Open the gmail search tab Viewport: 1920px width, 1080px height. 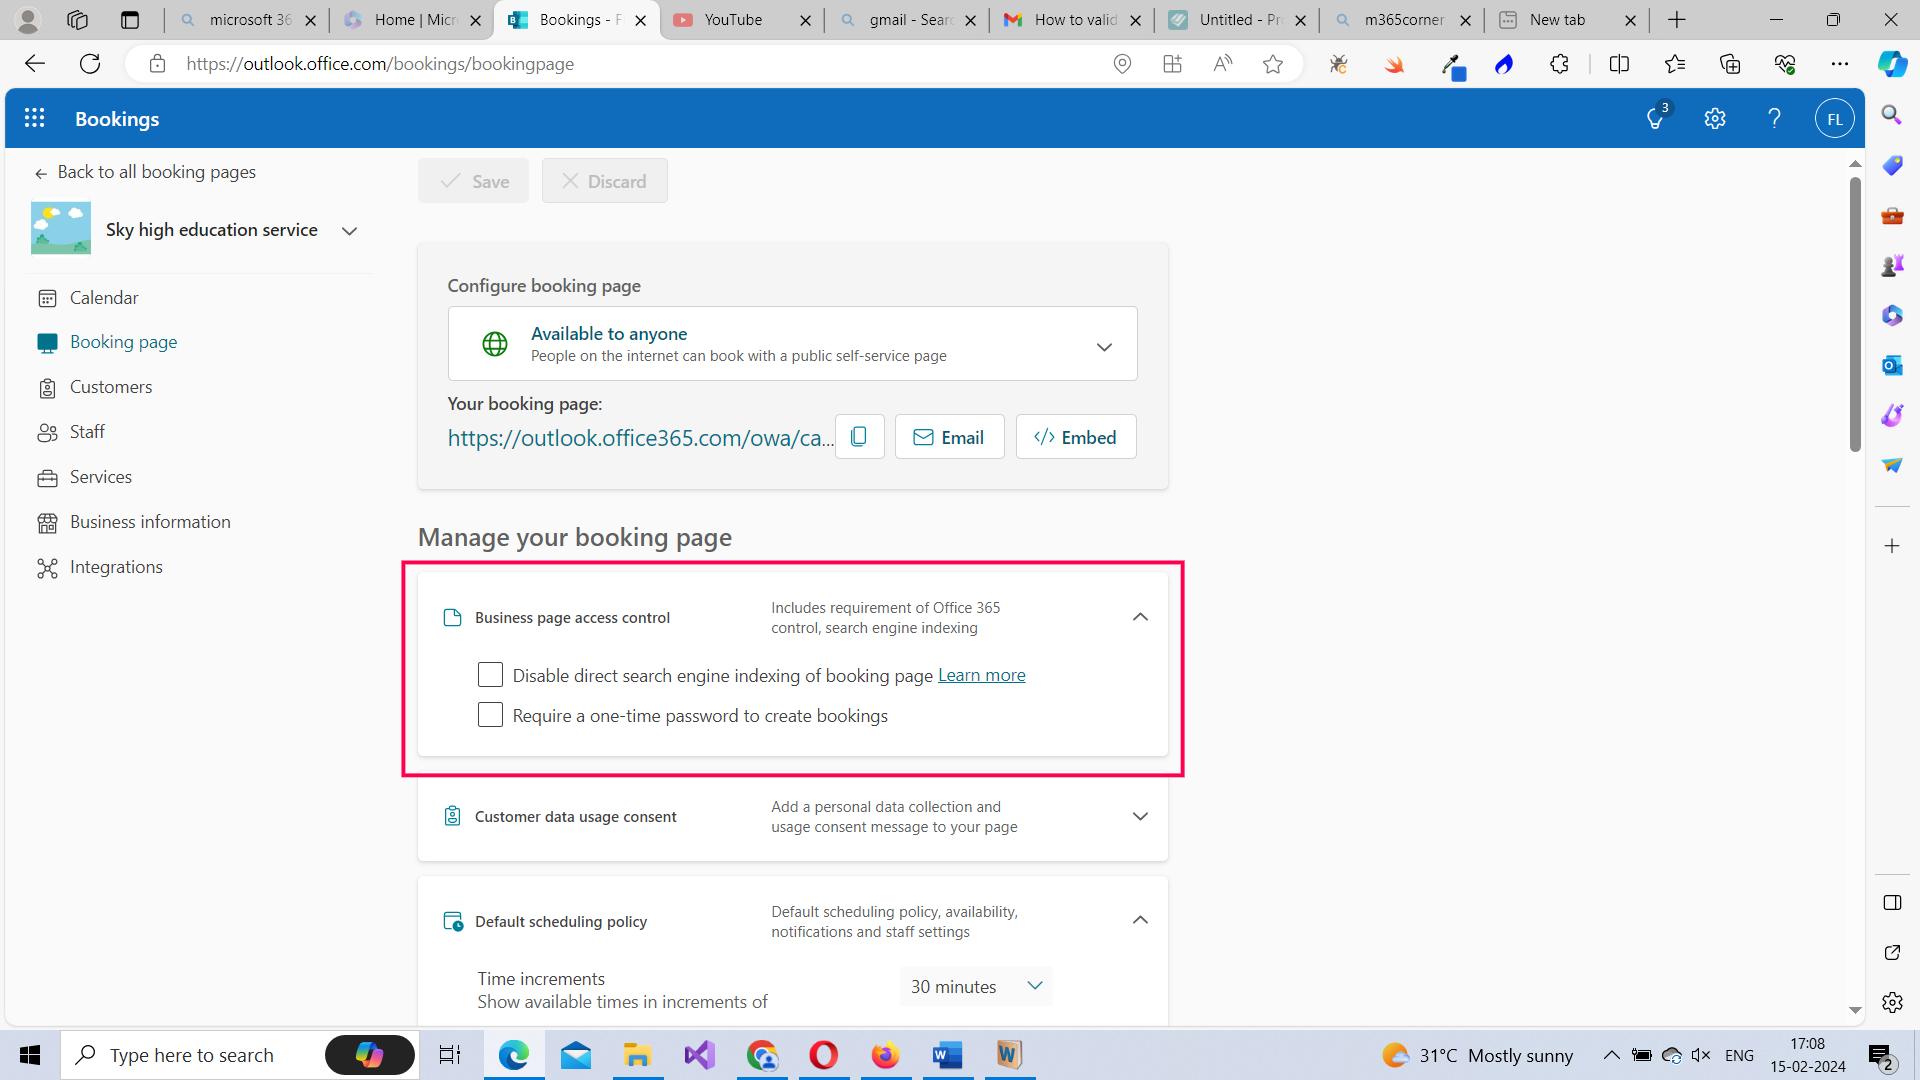(x=897, y=19)
